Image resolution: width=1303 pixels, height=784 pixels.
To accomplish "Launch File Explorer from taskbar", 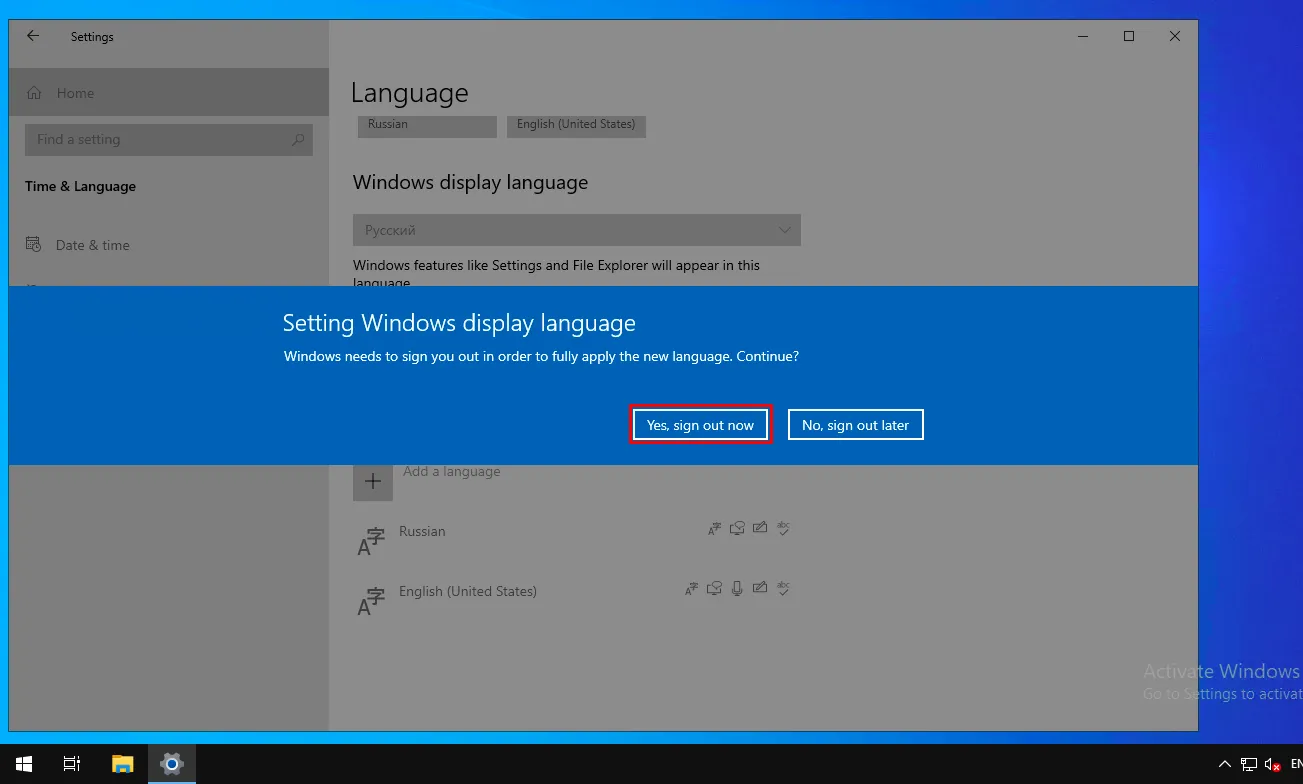I will 122,764.
